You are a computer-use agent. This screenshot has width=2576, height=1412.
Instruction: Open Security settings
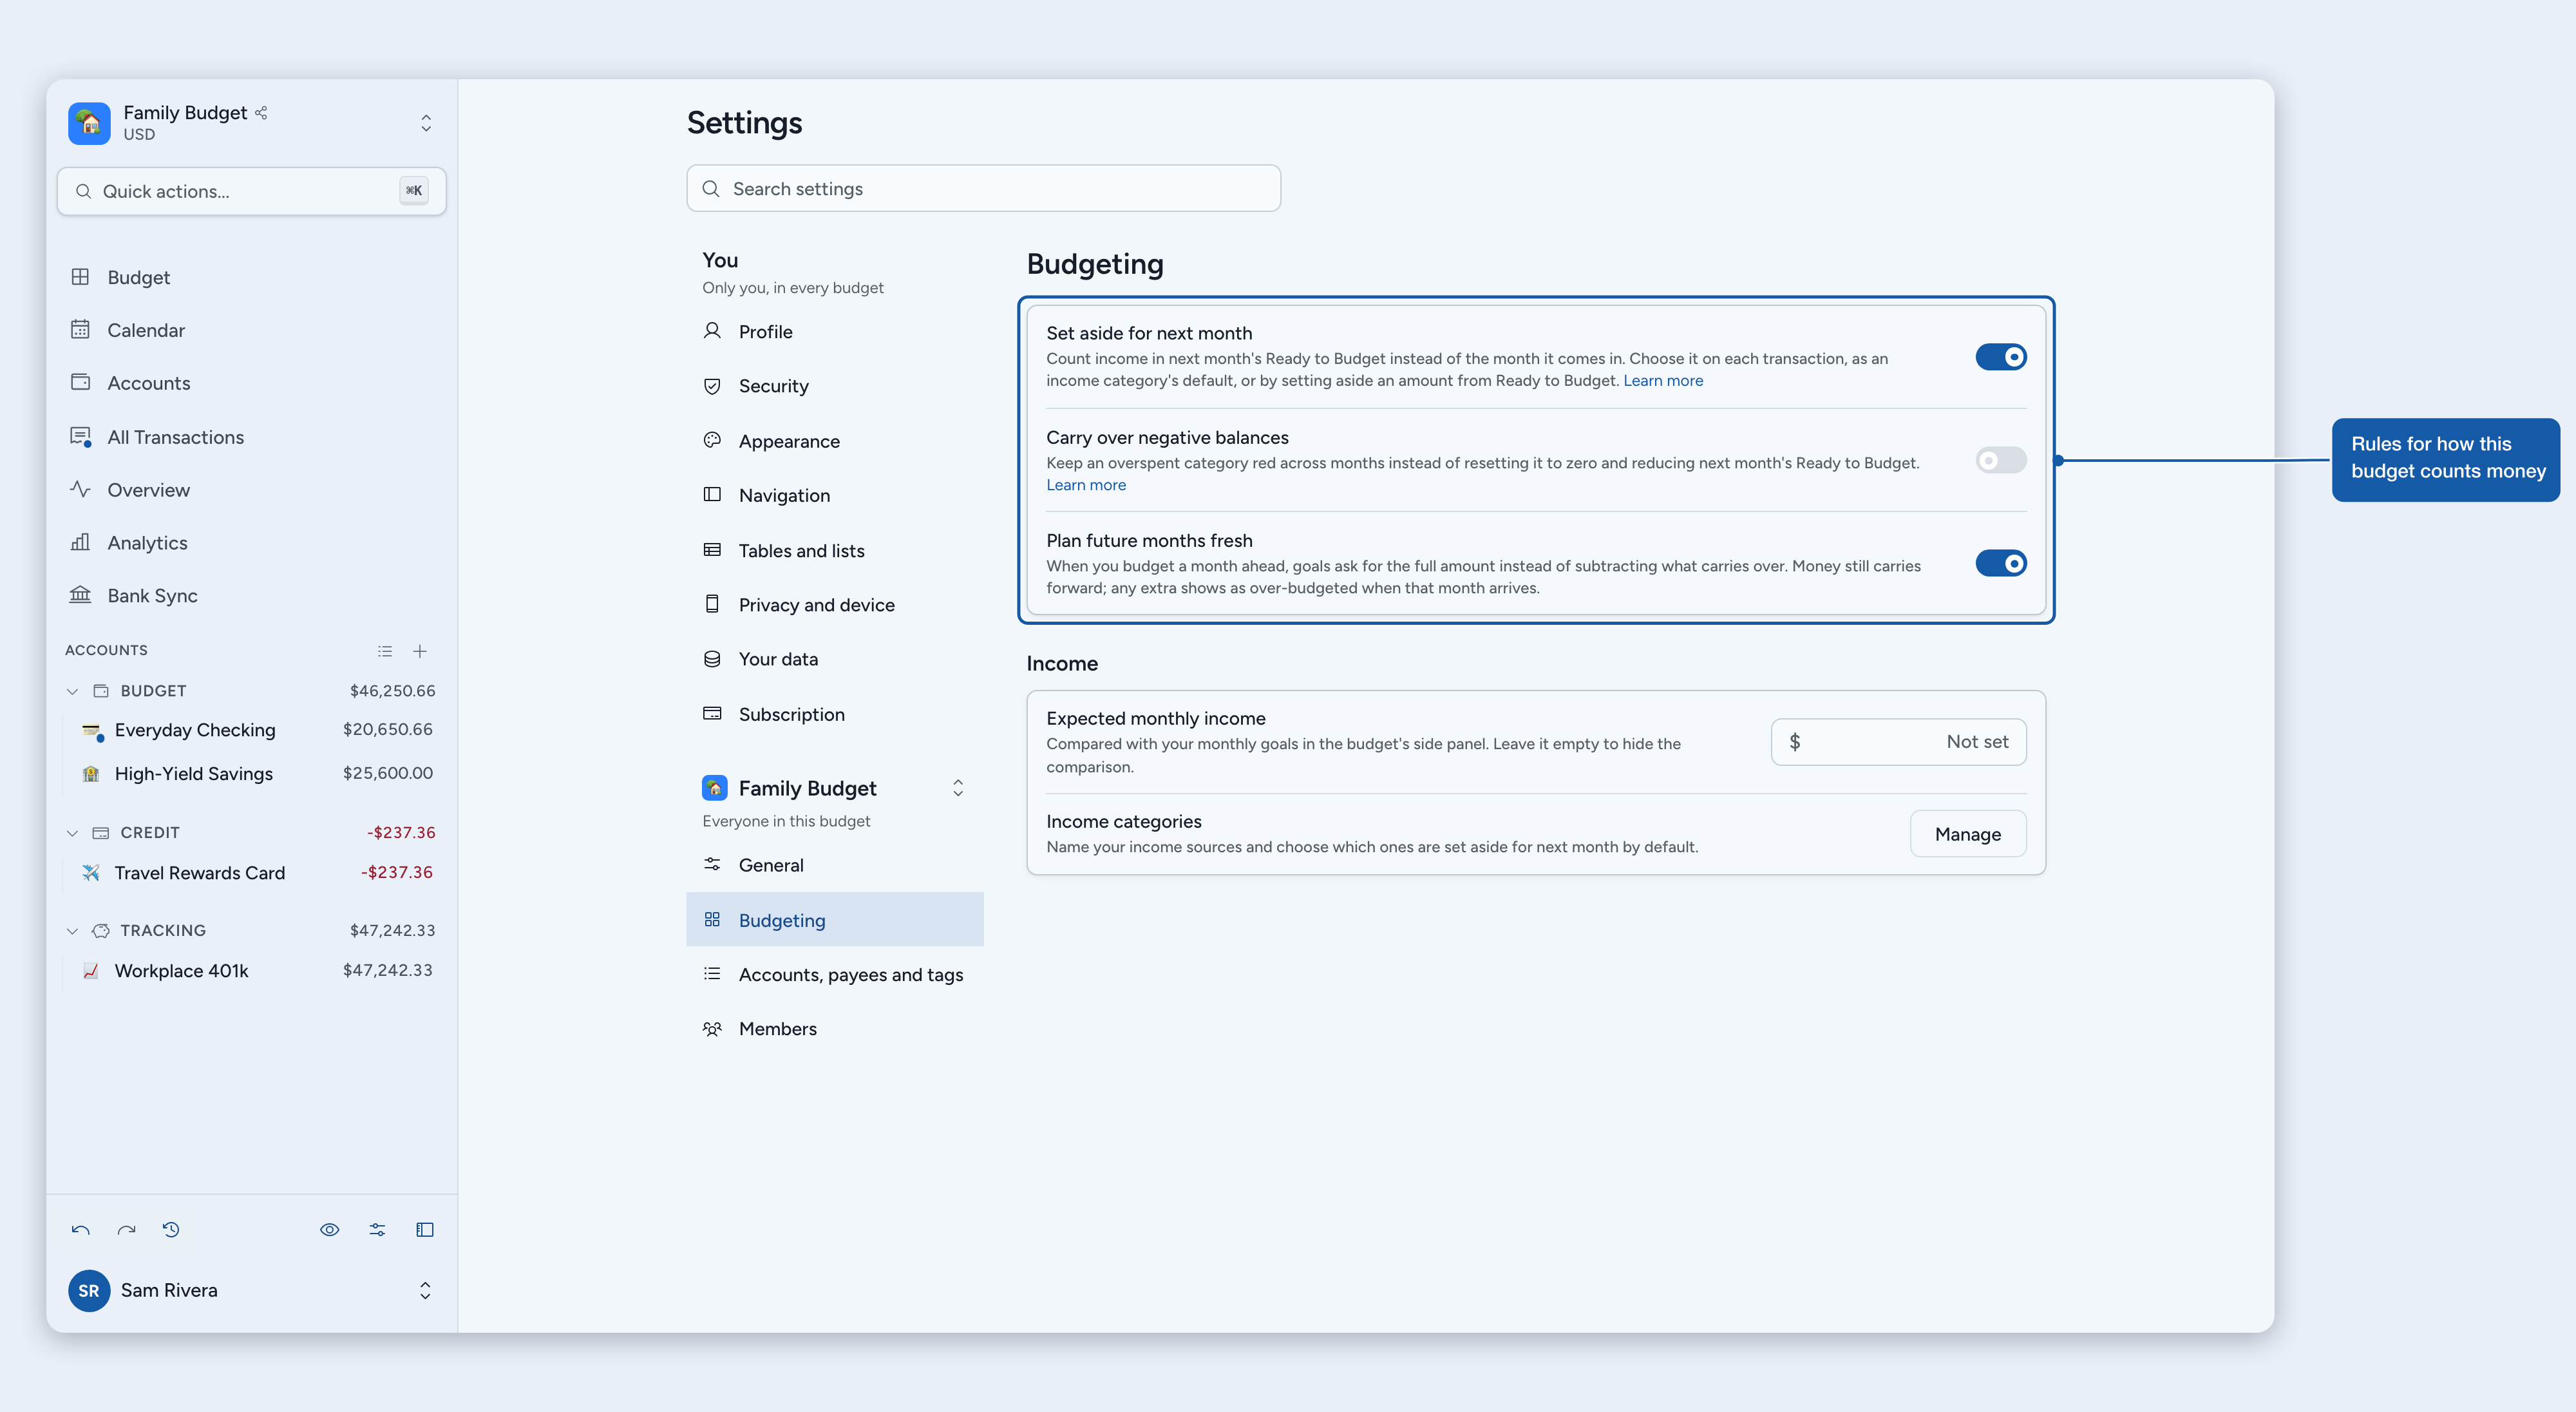(x=835, y=386)
